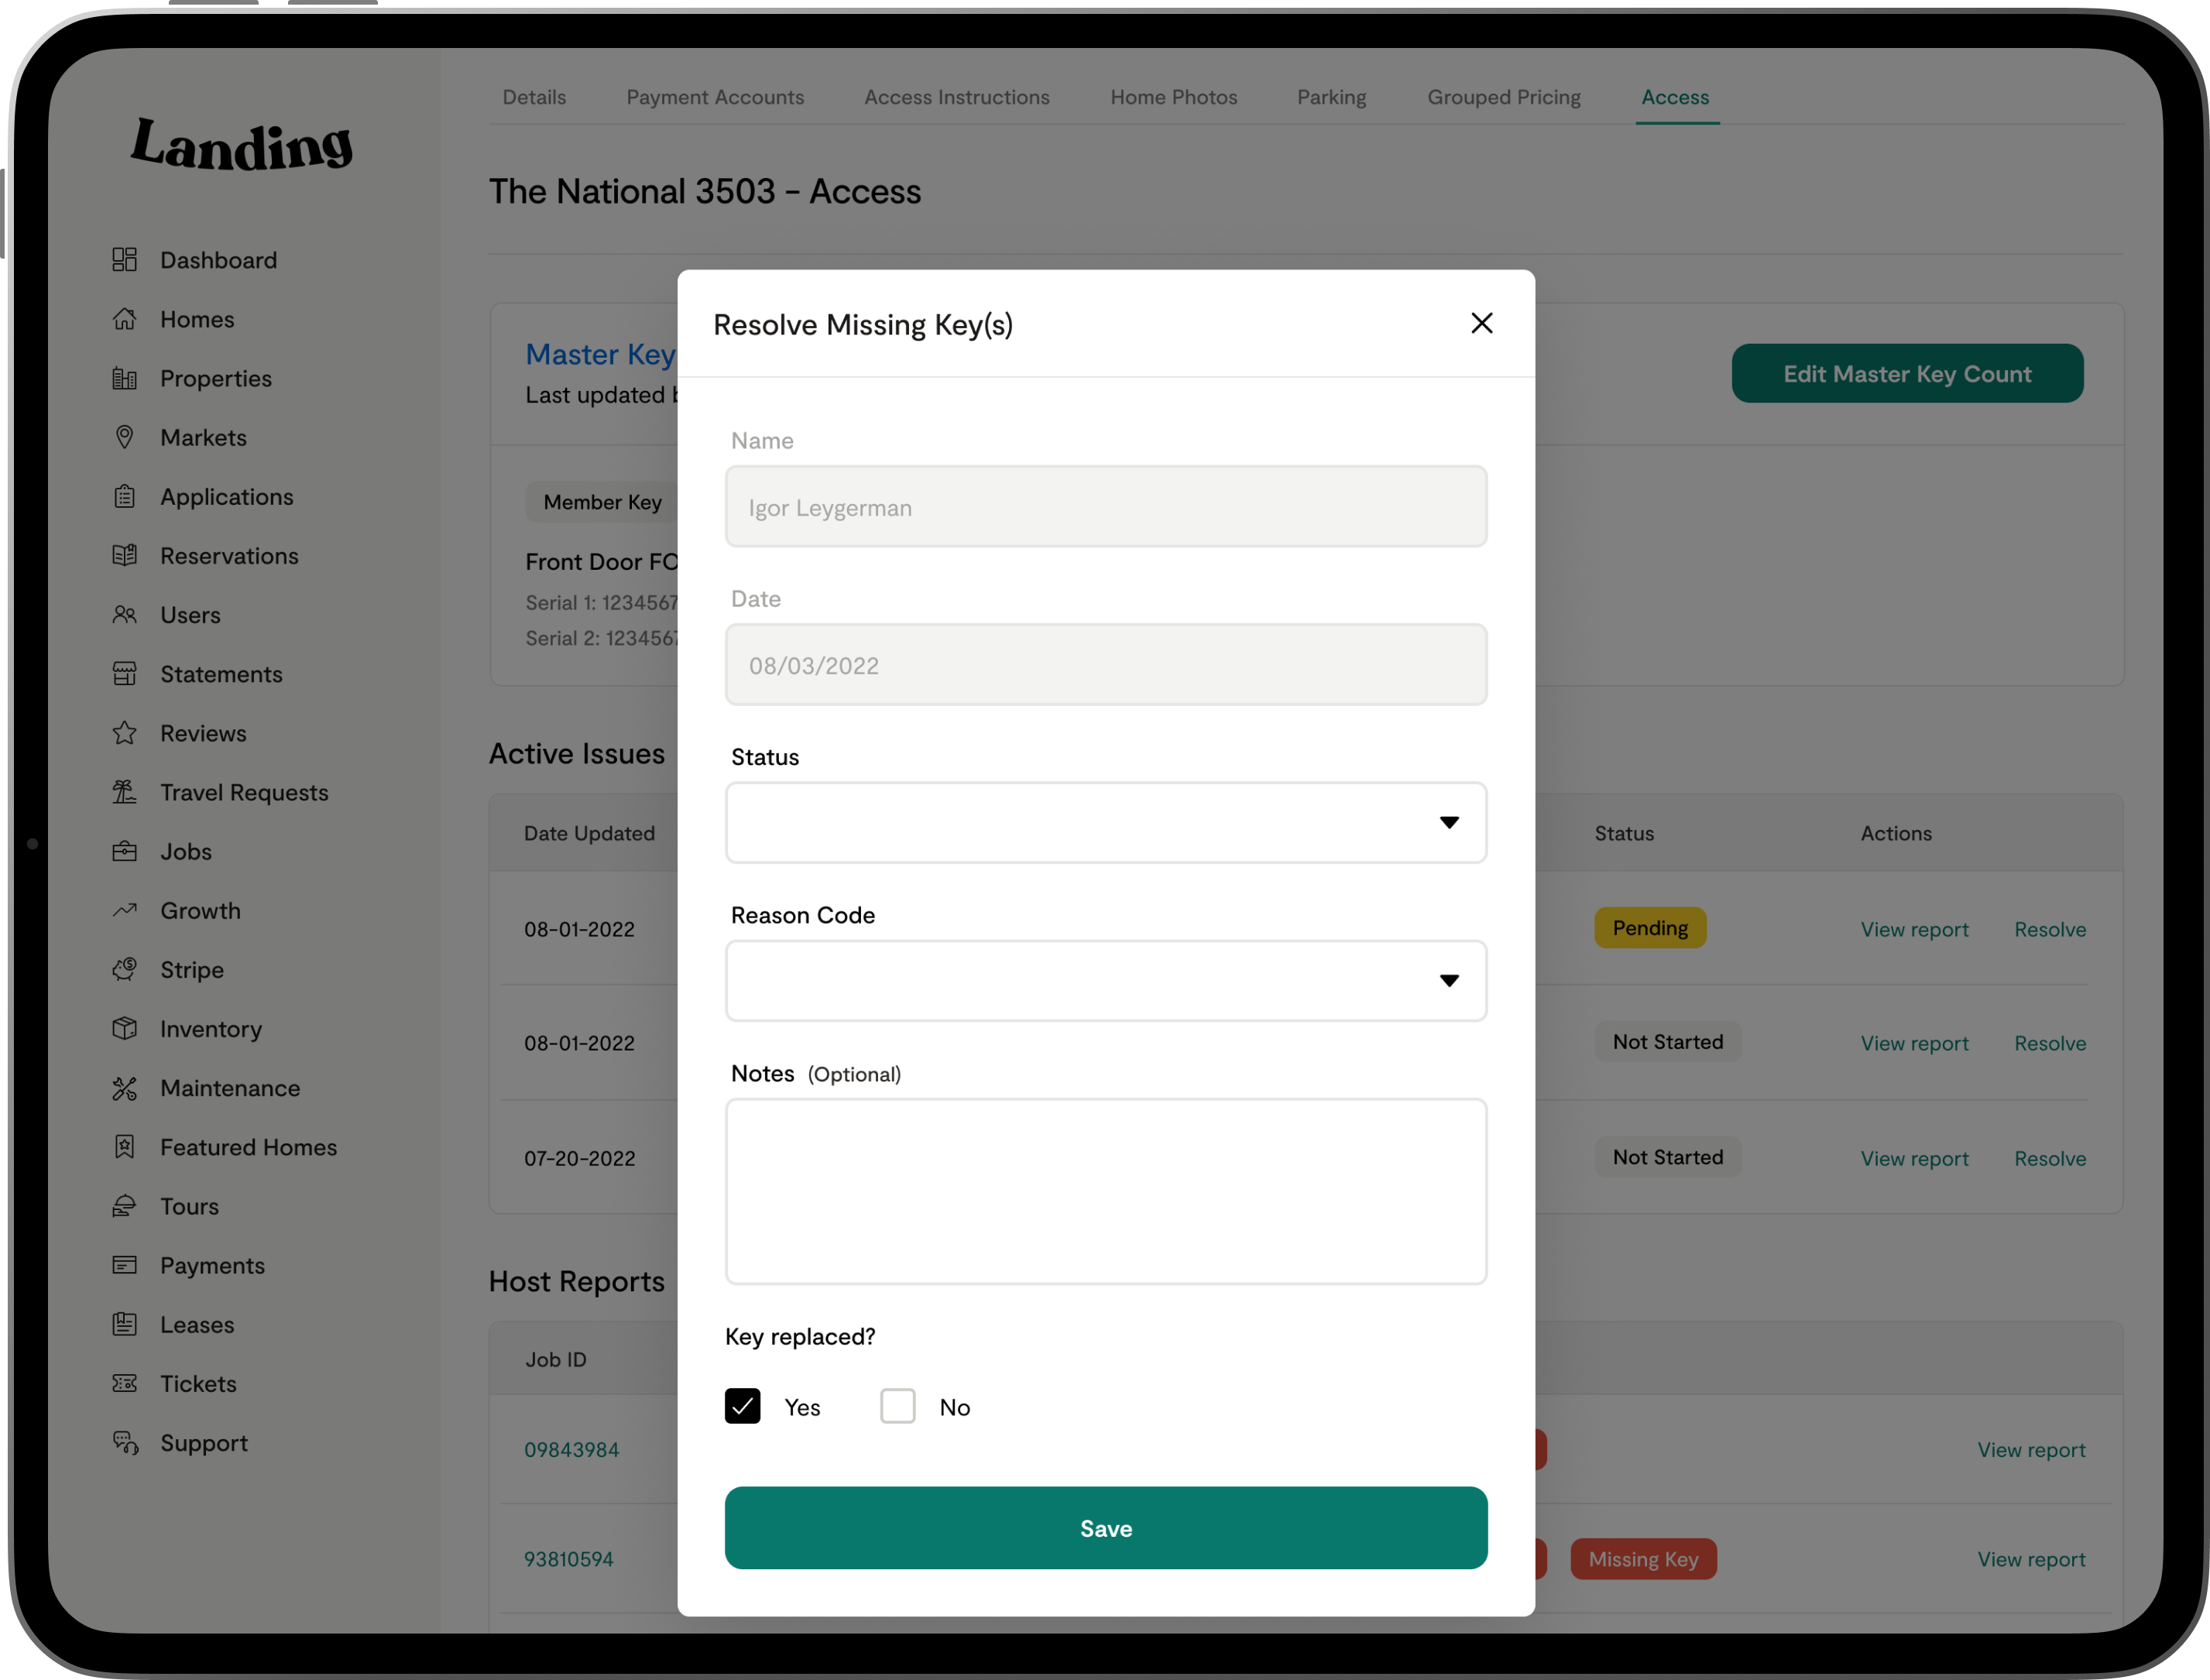Viewport: 2210px width, 1680px height.
Task: Click into the Notes text area
Action: click(x=1105, y=1190)
